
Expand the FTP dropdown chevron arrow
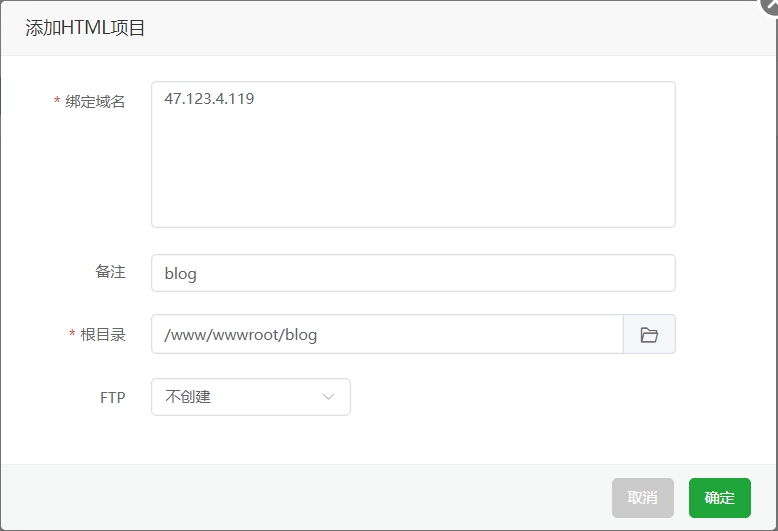pyautogui.click(x=329, y=397)
